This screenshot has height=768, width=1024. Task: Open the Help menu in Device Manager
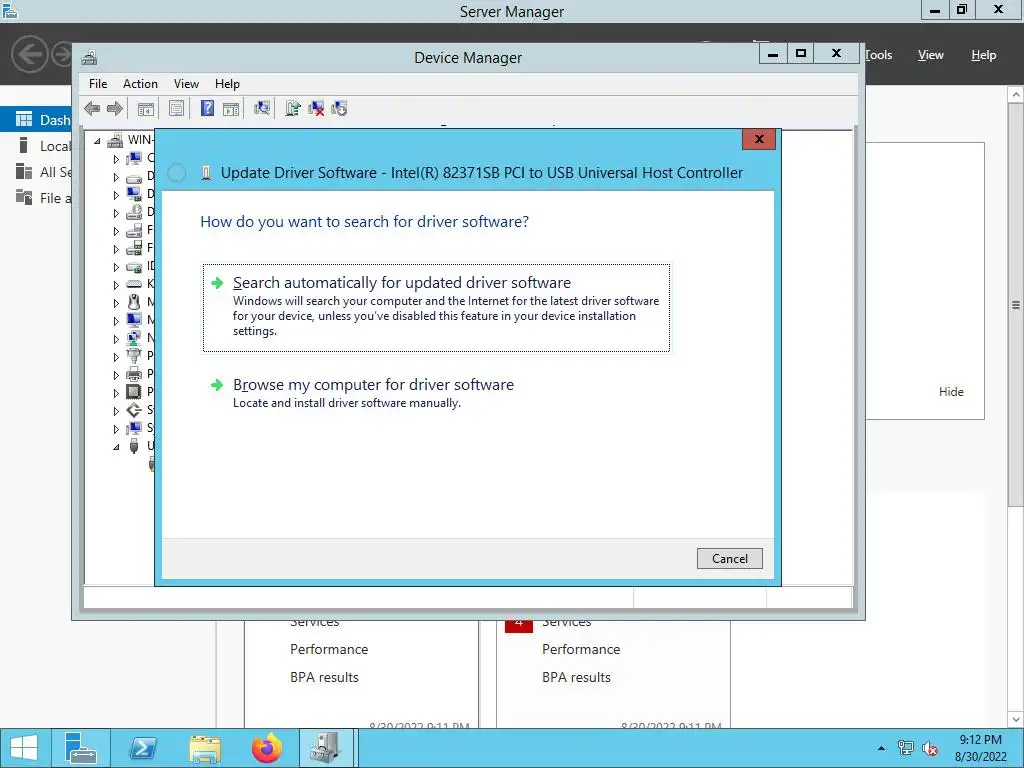227,84
